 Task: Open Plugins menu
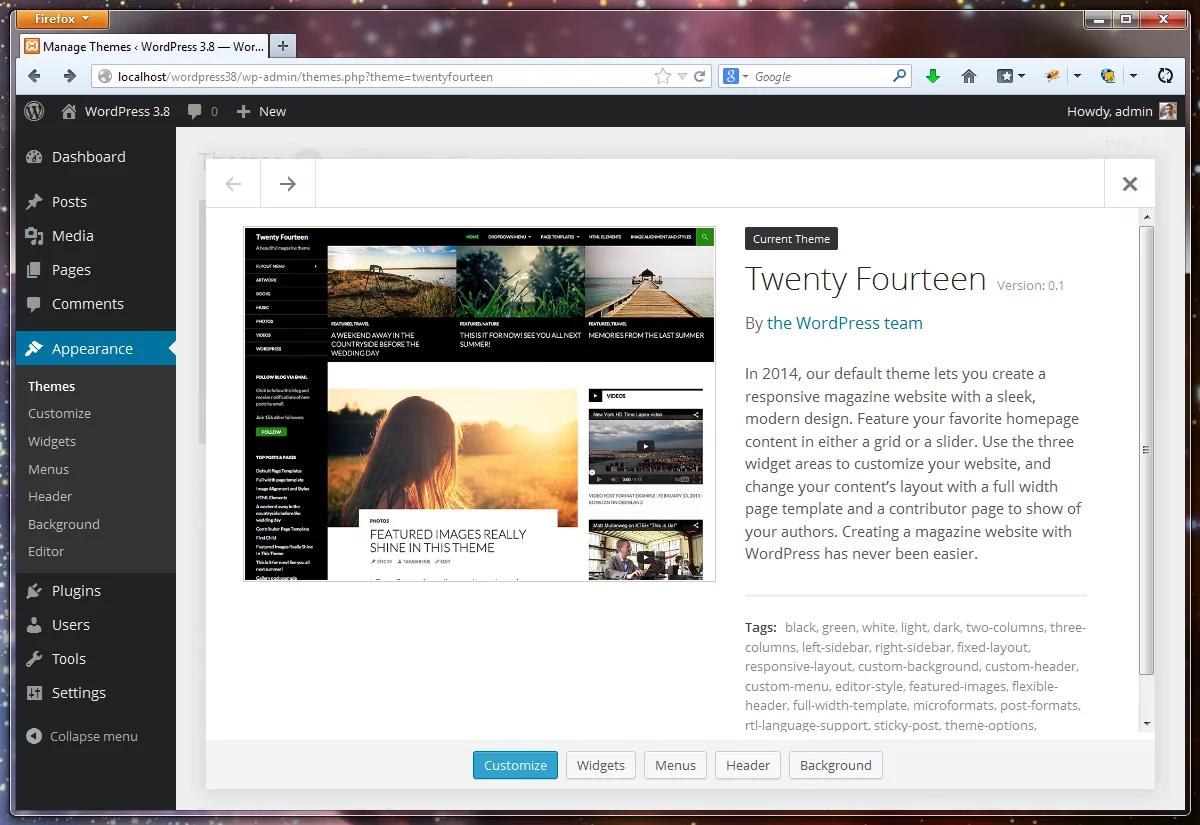tap(96, 590)
